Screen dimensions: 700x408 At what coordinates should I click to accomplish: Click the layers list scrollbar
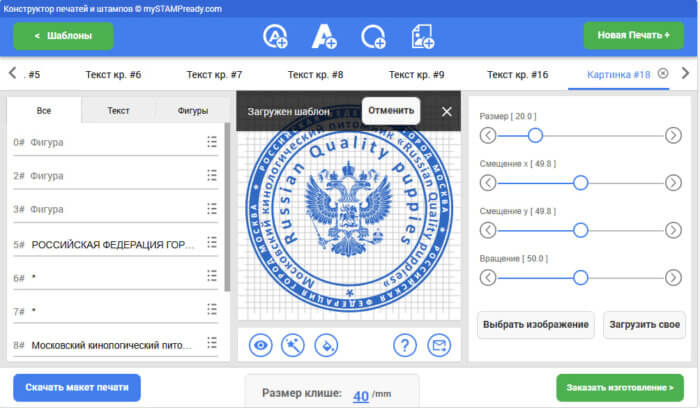tap(227, 208)
